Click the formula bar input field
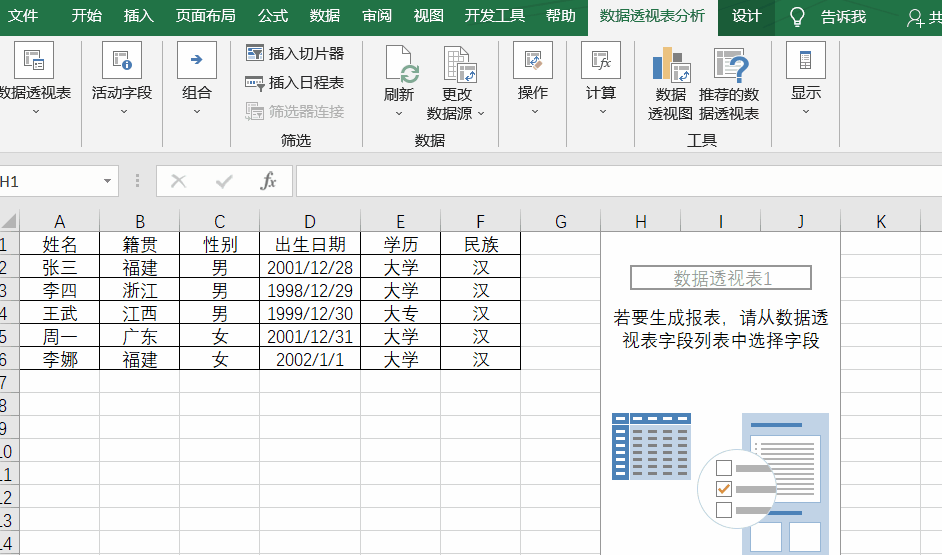942x555 pixels. (x=619, y=181)
